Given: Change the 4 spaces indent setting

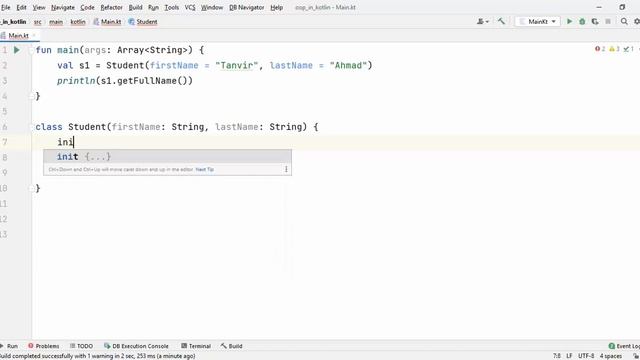Looking at the screenshot, I should (611, 356).
